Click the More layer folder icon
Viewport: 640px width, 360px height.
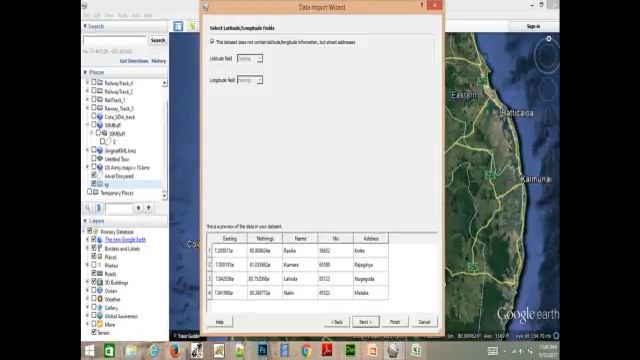(100, 324)
